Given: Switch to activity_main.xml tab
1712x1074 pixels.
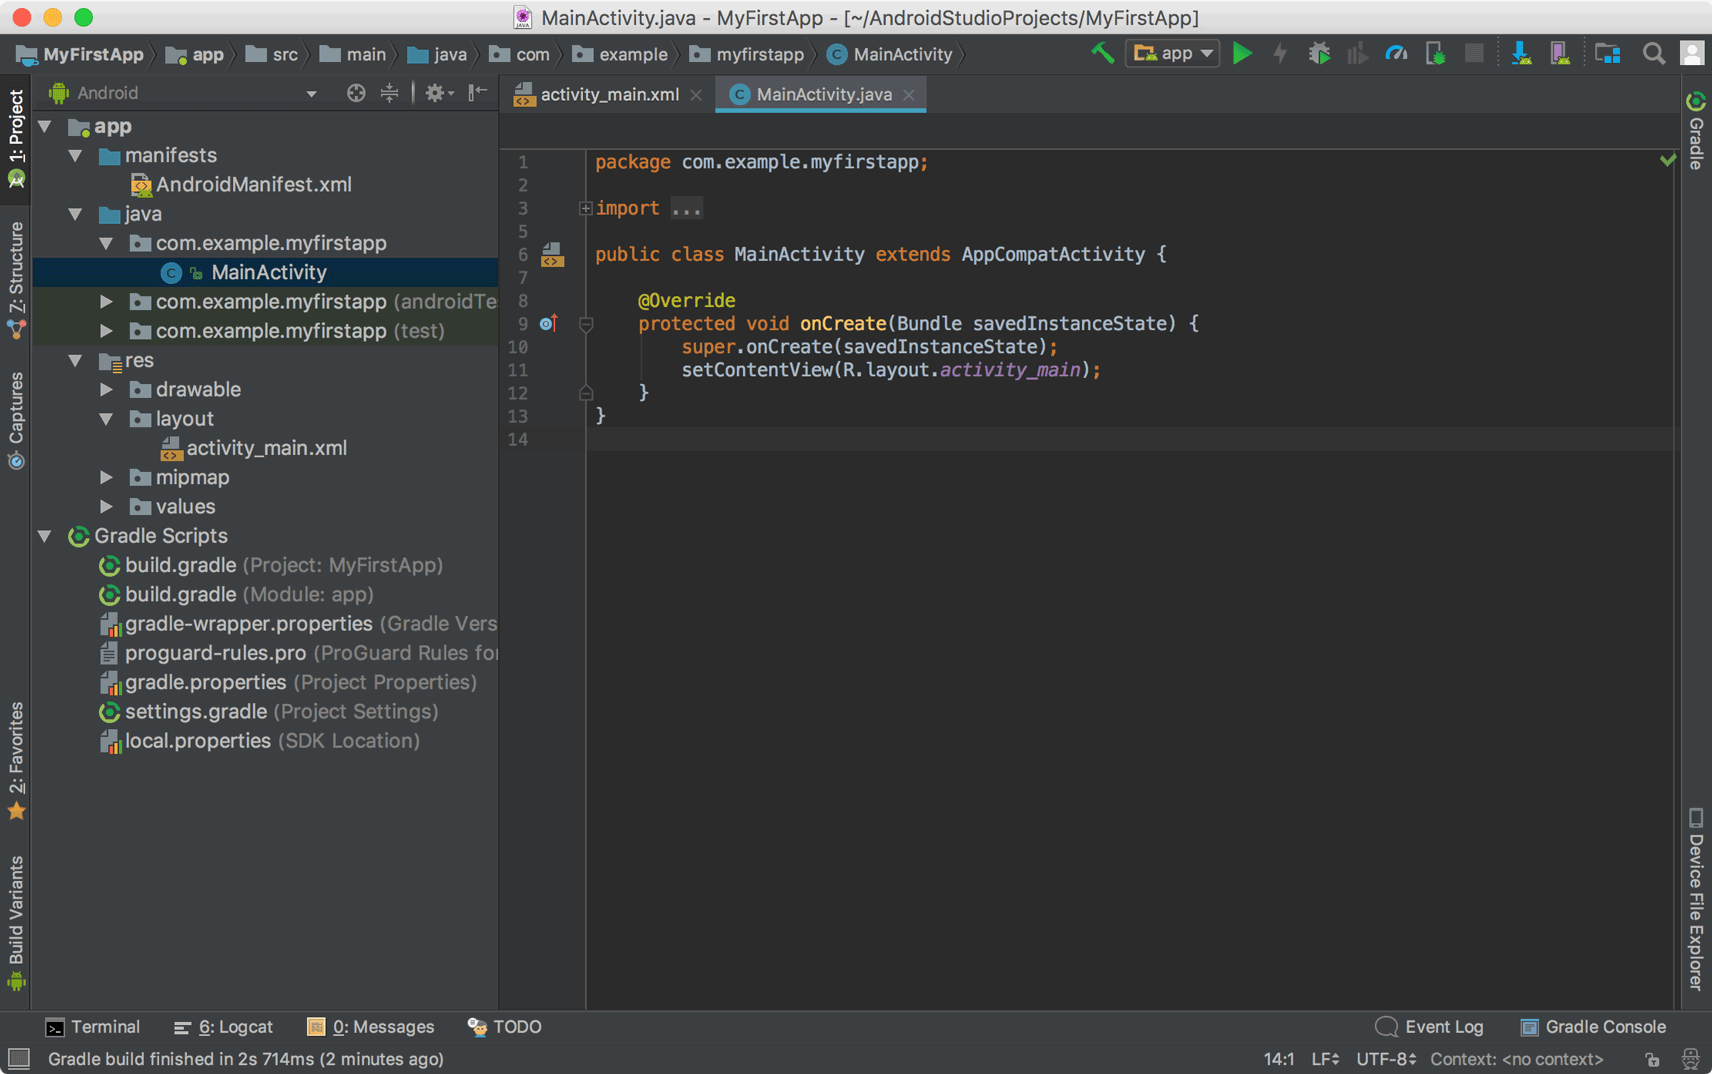Looking at the screenshot, I should 608,94.
